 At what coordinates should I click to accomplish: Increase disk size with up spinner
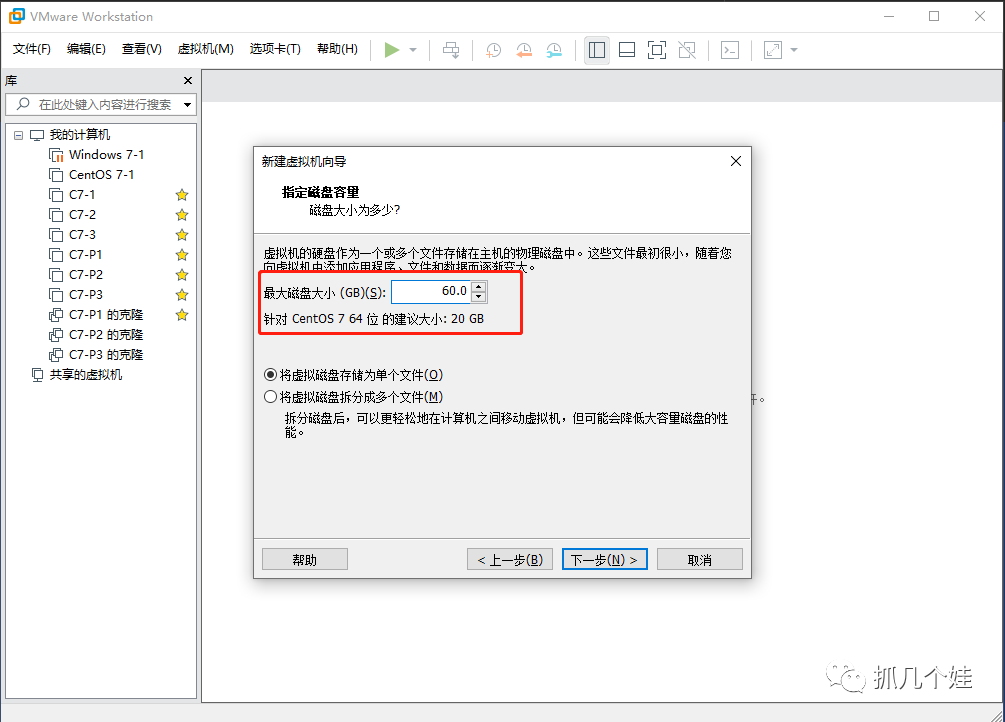479,287
